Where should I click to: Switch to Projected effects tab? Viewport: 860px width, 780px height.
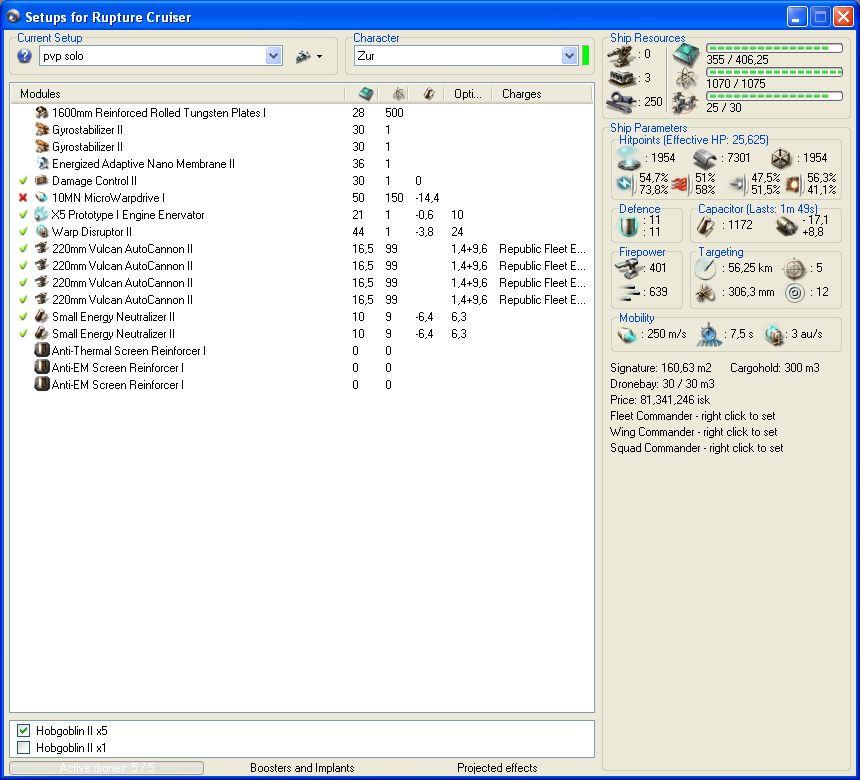497,768
